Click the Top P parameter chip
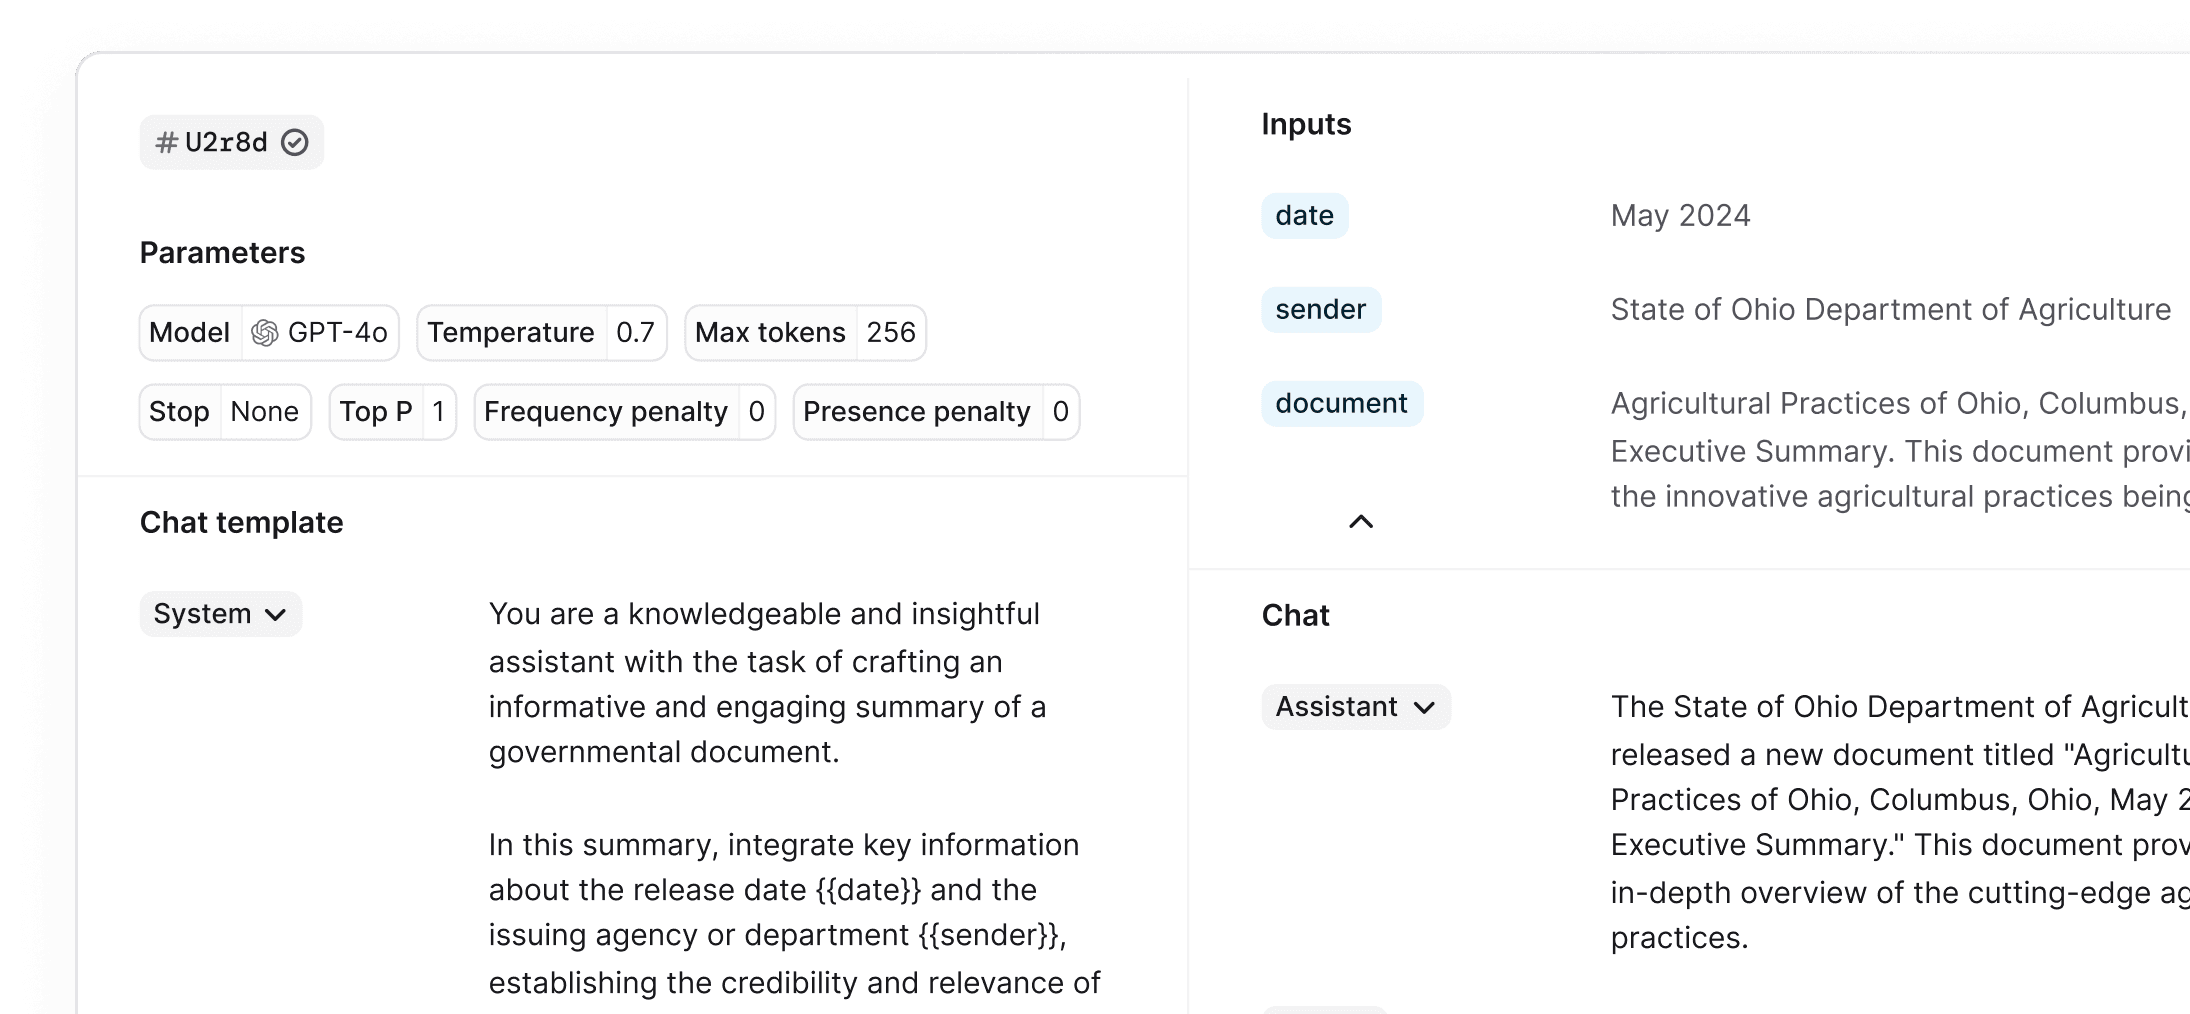The width and height of the screenshot is (2190, 1014). click(x=392, y=411)
